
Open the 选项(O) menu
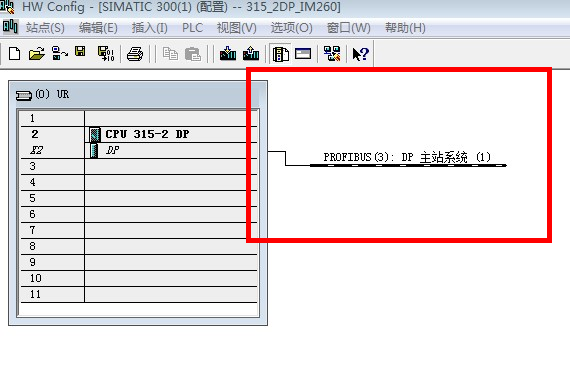click(292, 28)
